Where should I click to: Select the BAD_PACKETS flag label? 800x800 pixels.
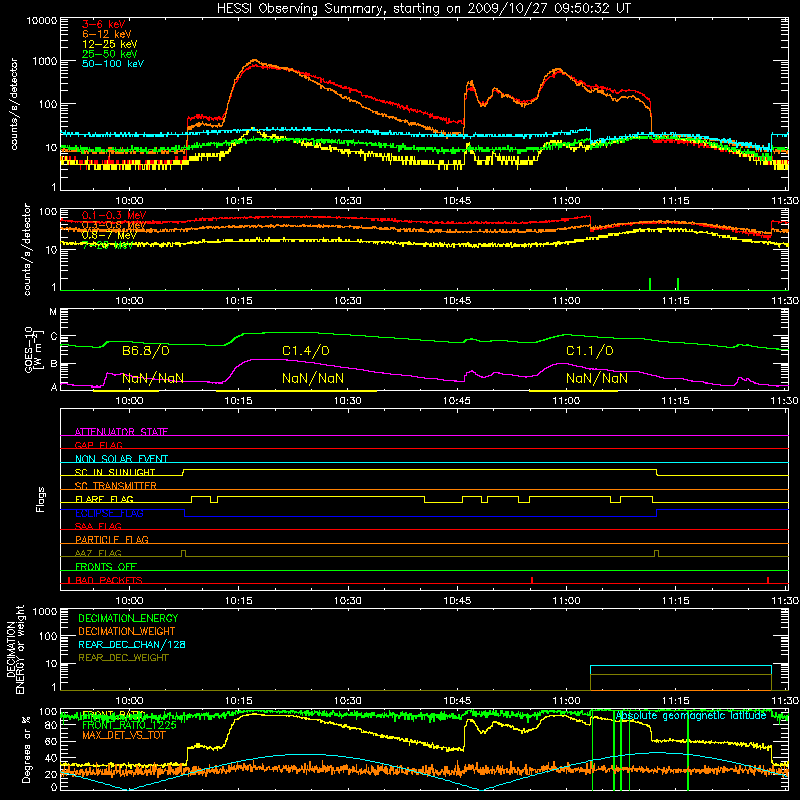pos(109,580)
